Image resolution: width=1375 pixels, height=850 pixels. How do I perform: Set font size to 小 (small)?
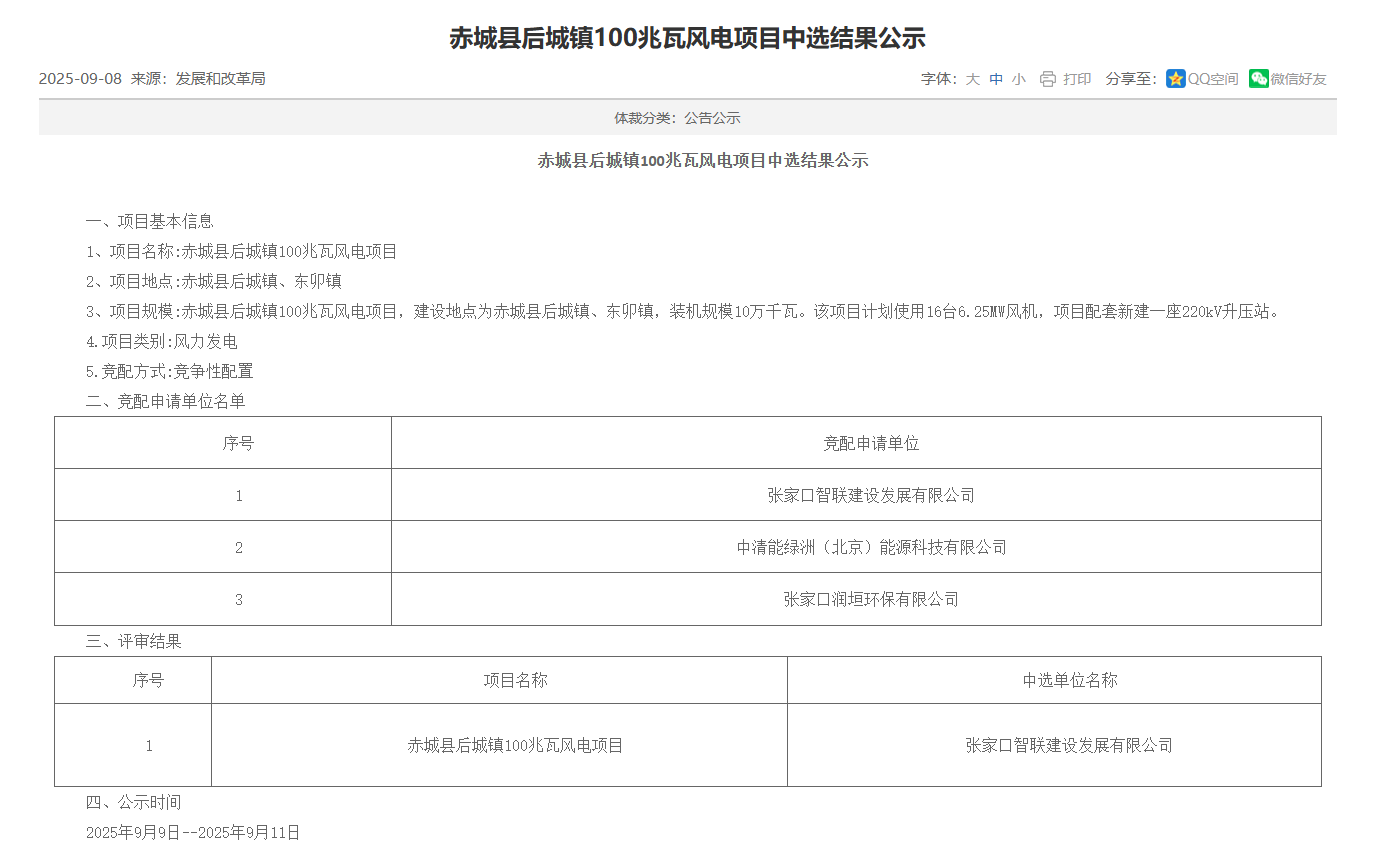pos(1018,79)
